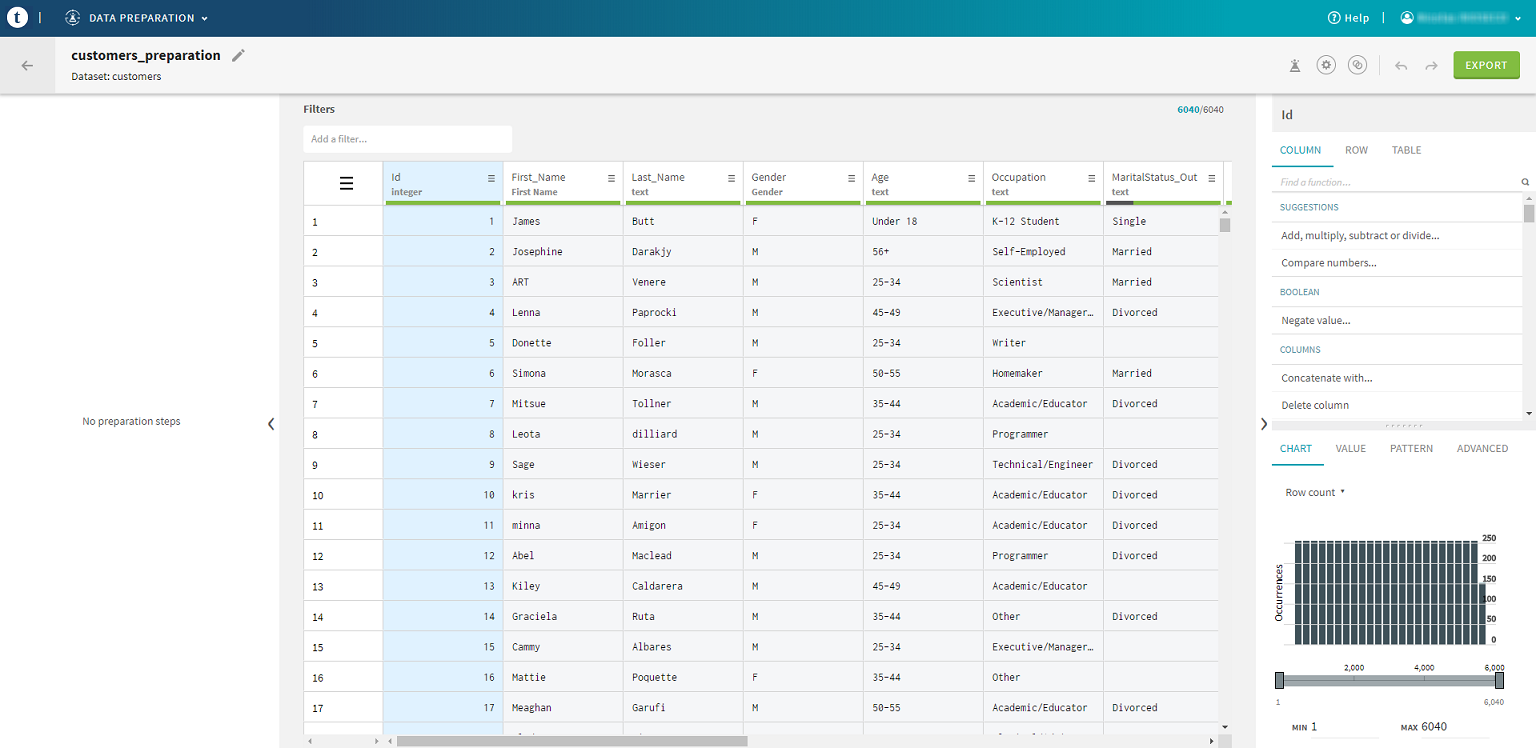Click the back arrow to leave preparation

[x=27, y=65]
